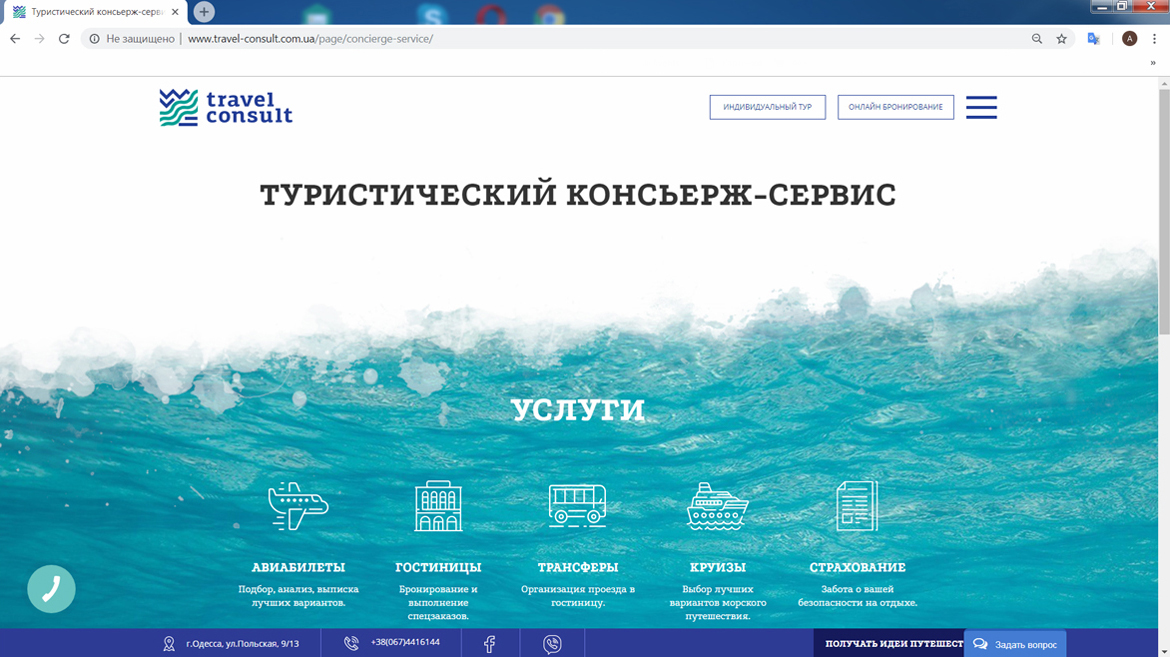Reload the page with refresh button

pos(64,39)
